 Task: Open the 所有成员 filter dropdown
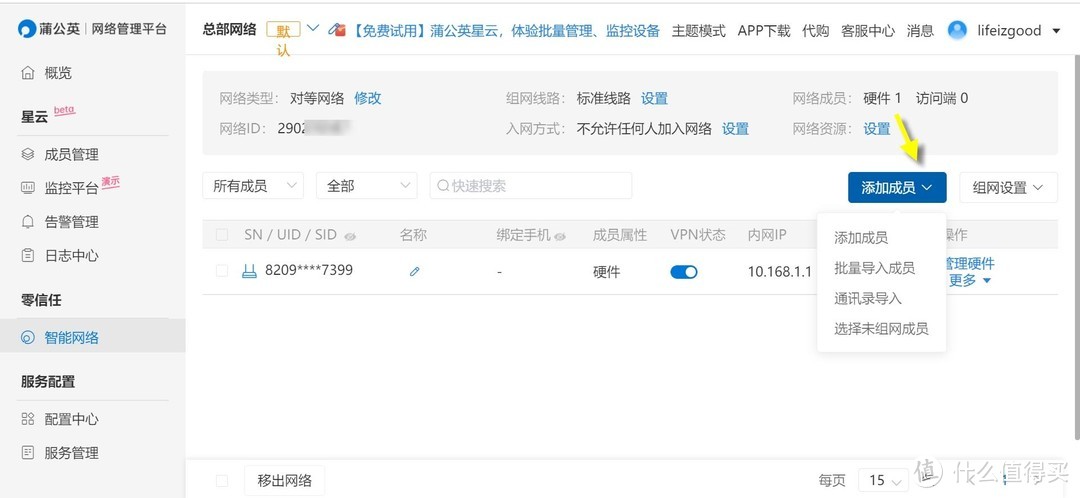253,186
